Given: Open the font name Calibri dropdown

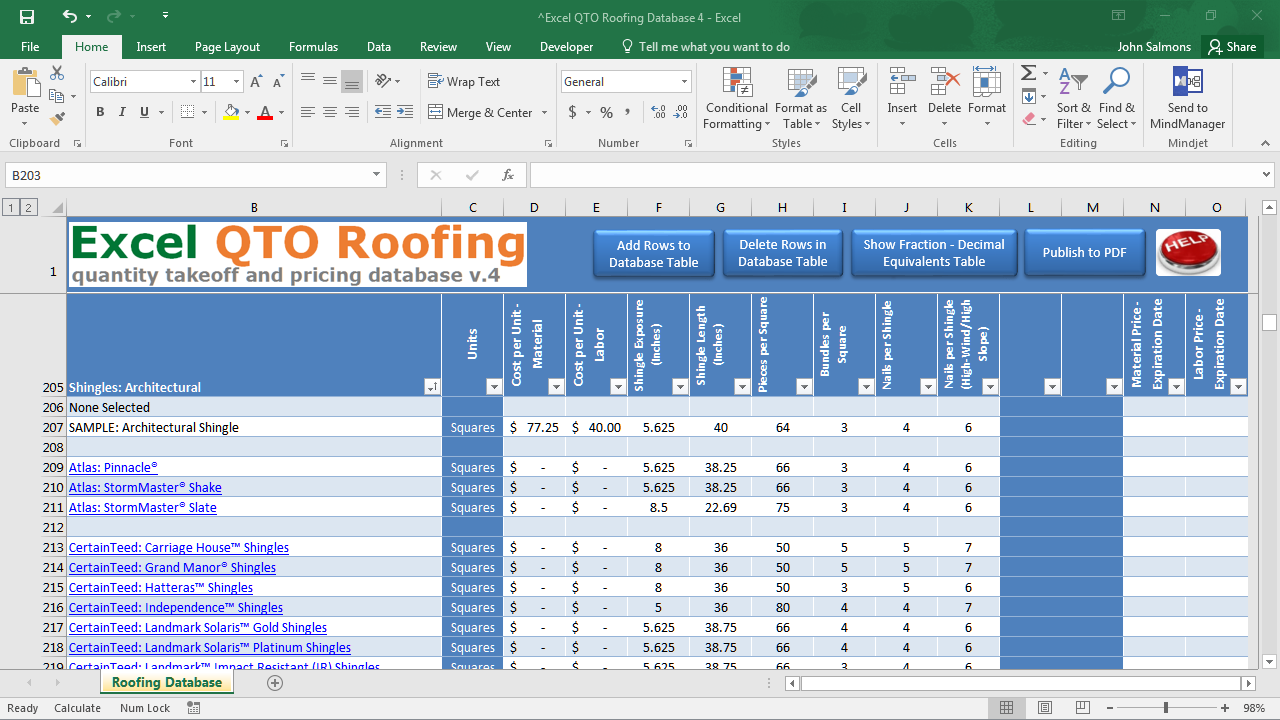Looking at the screenshot, I should 193,82.
